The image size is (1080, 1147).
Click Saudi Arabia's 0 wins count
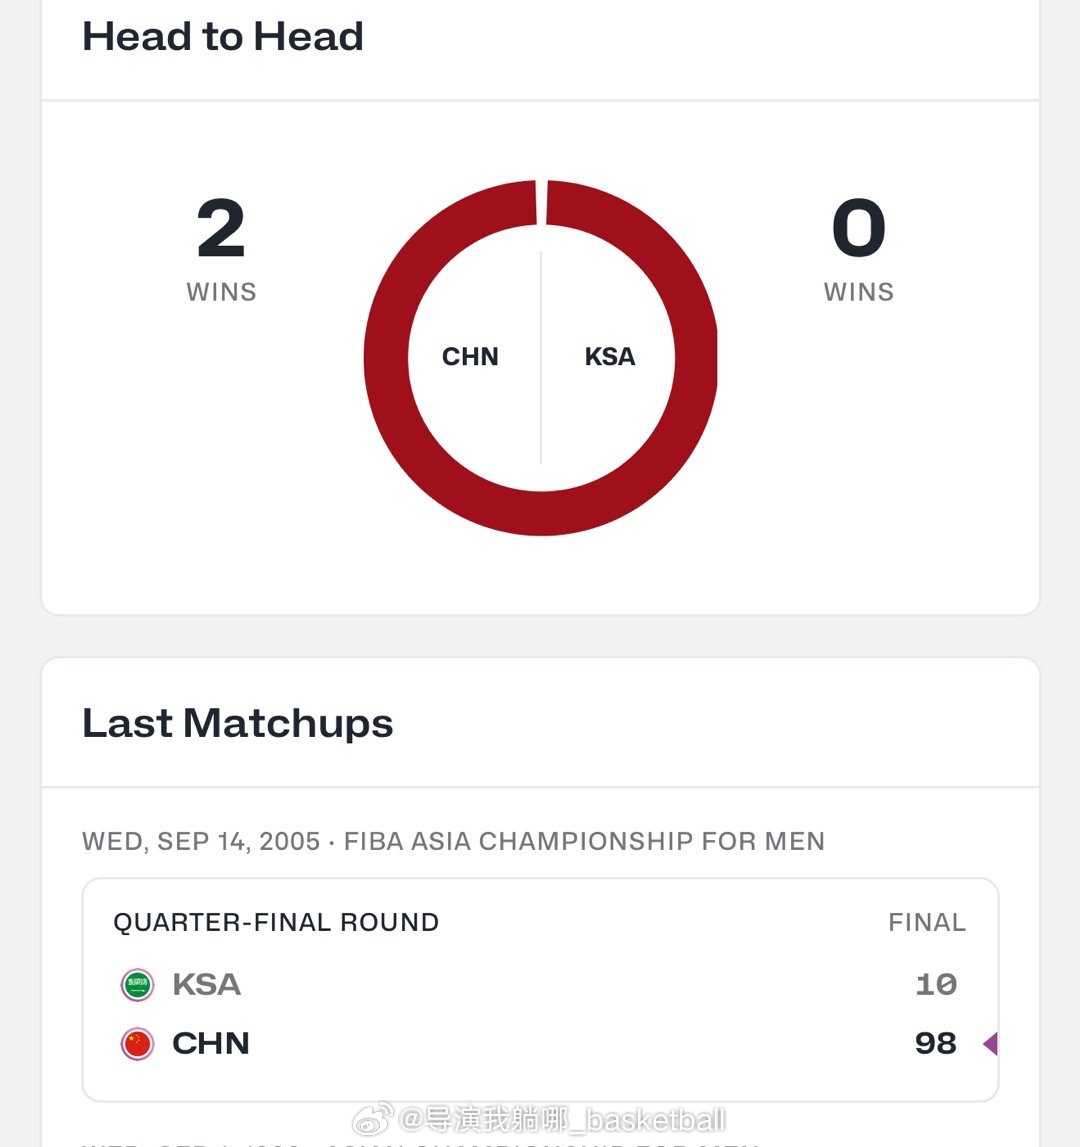[859, 227]
